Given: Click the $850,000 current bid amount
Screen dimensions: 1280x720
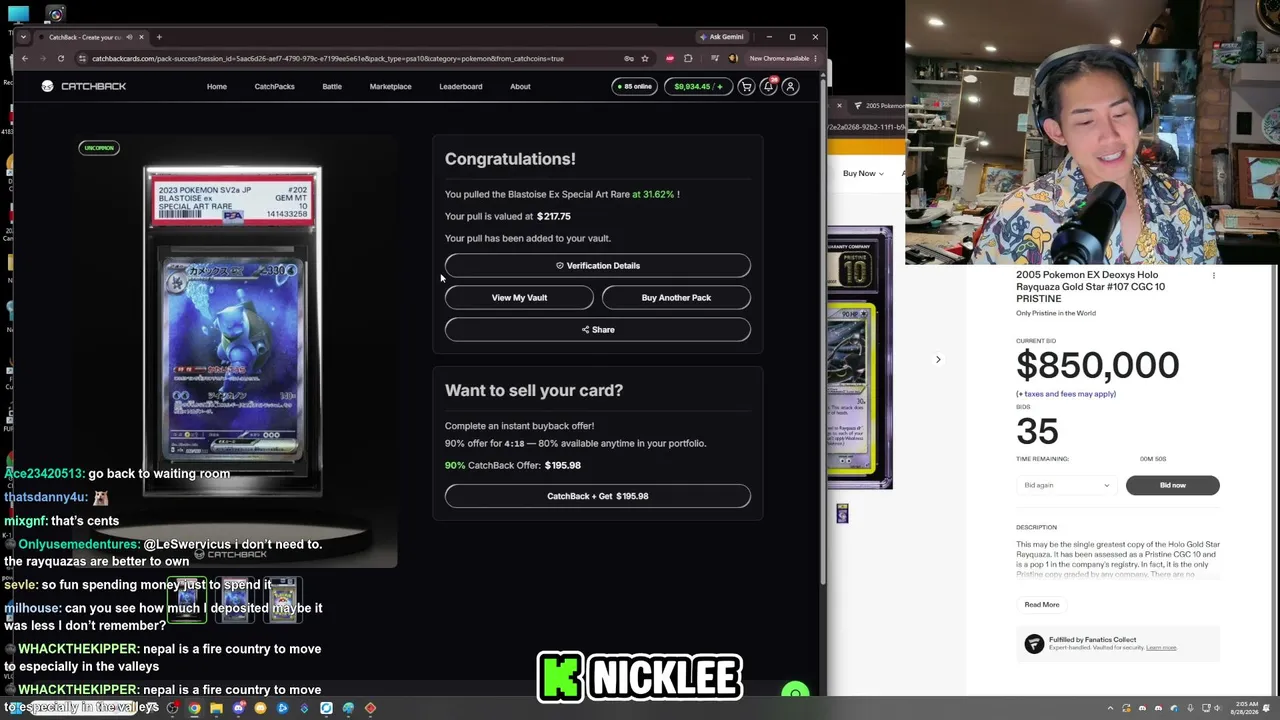Looking at the screenshot, I should pos(1098,365).
